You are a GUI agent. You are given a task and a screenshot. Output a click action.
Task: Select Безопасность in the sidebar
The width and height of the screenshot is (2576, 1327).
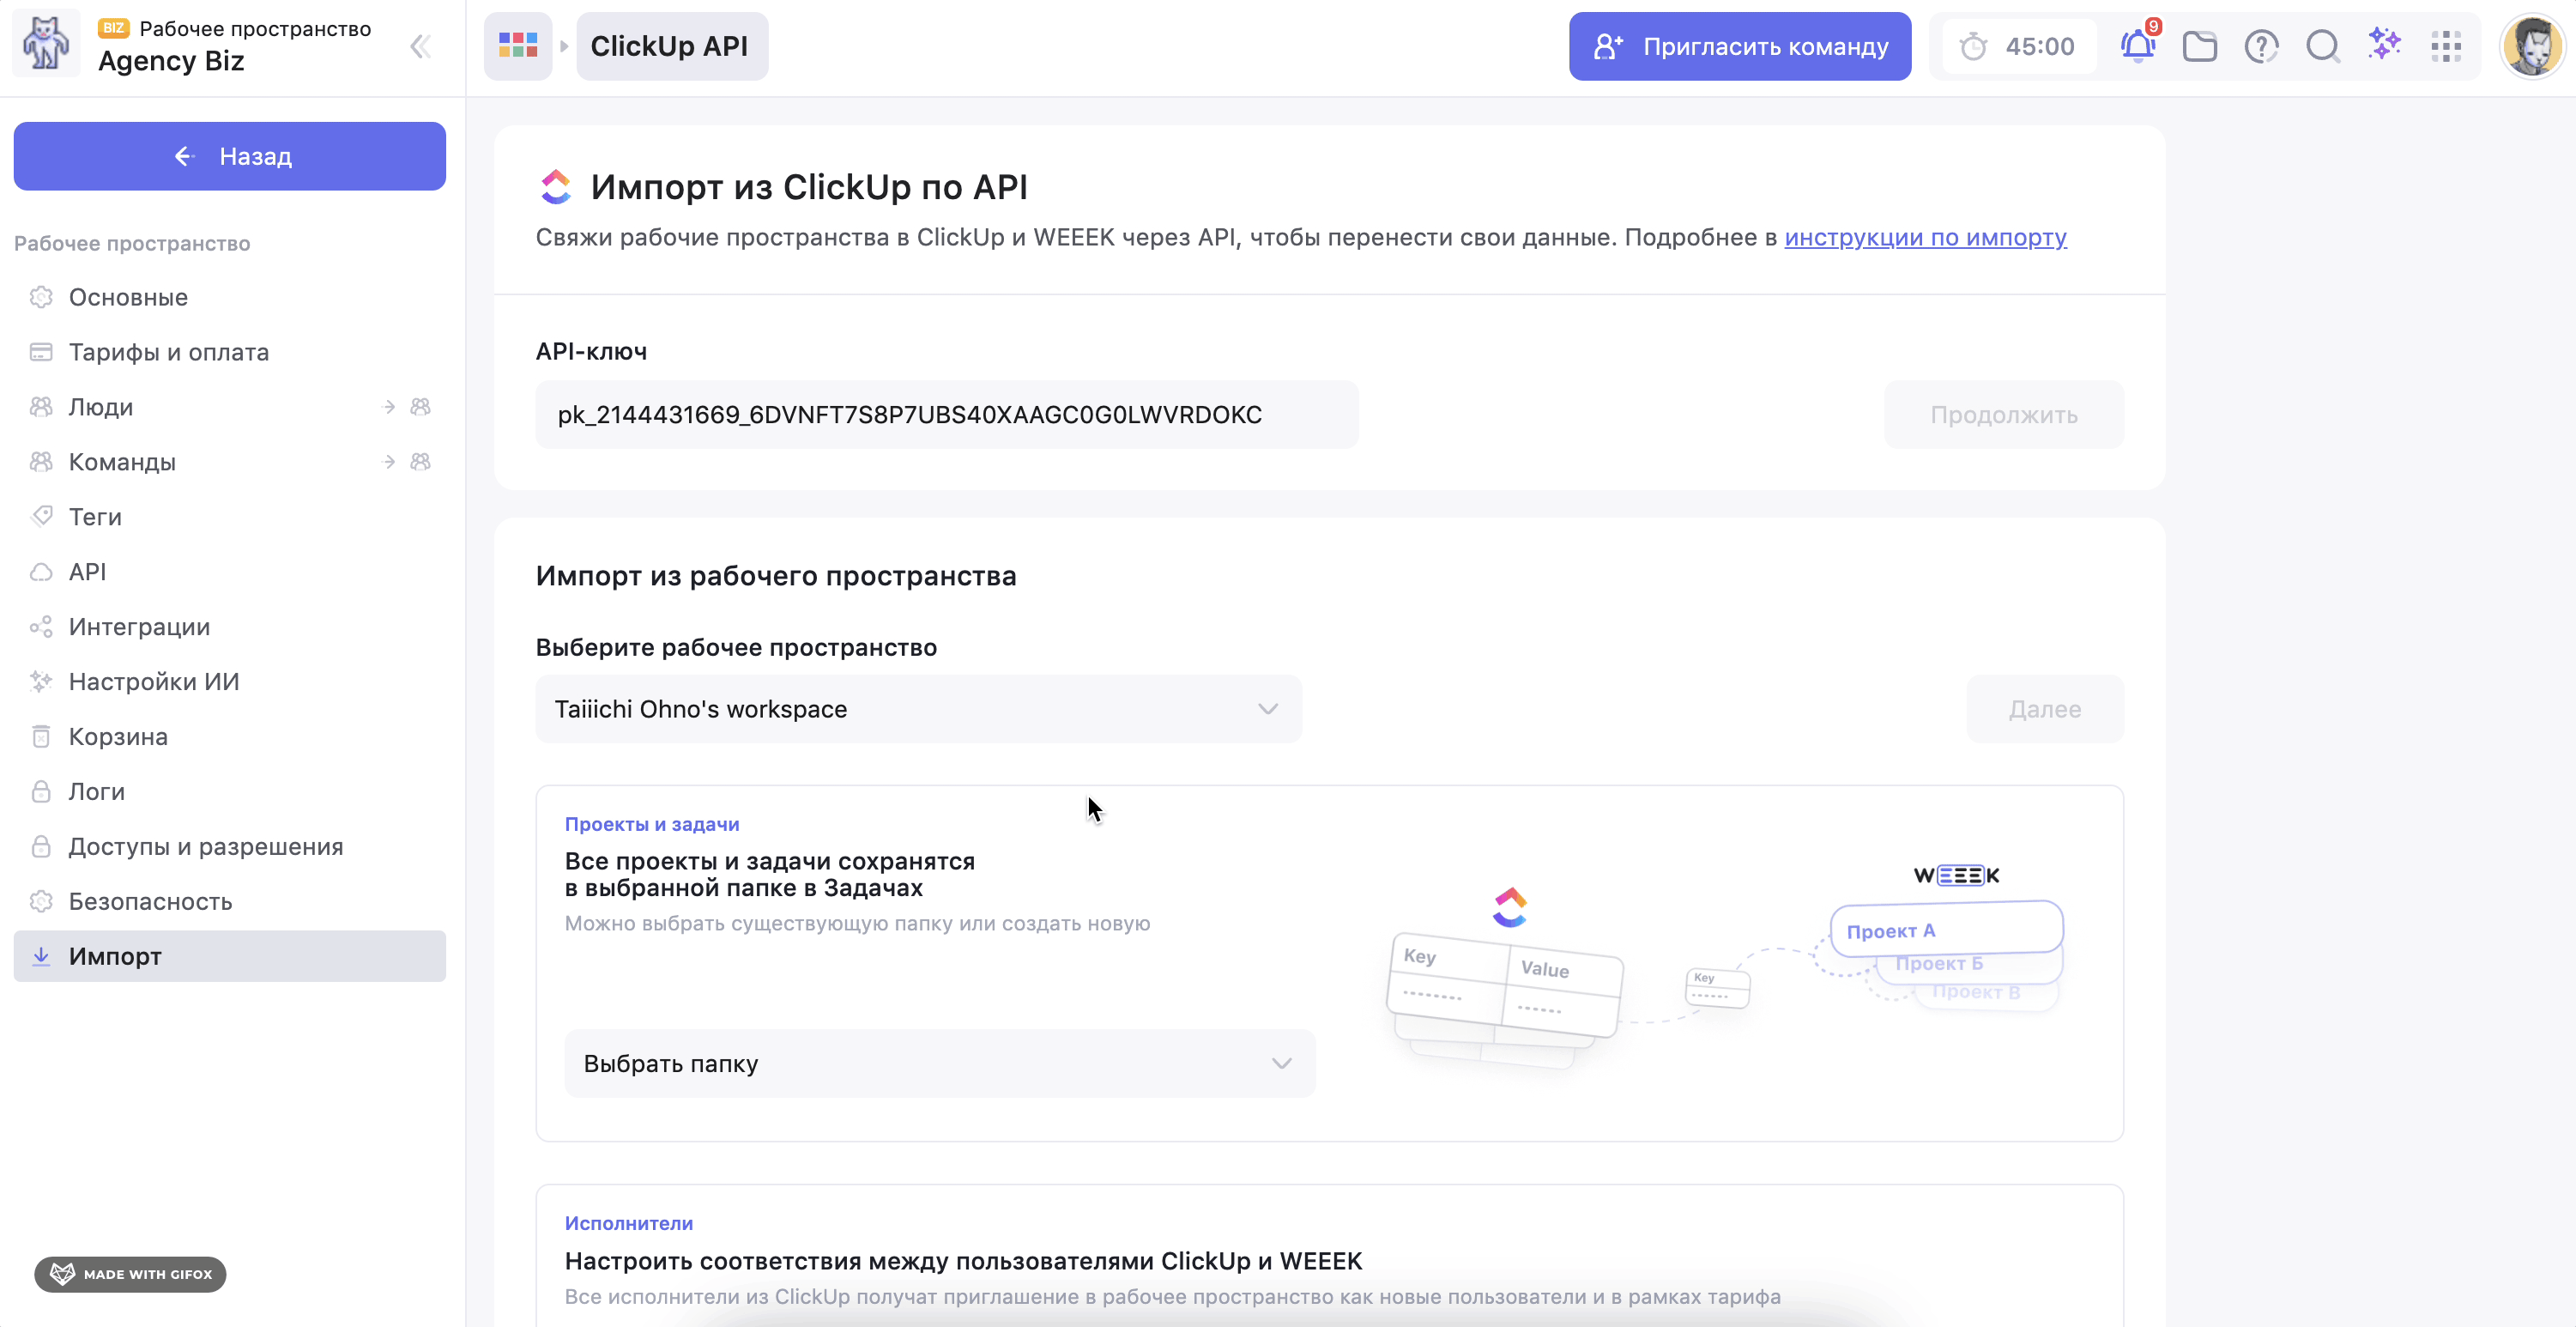point(150,901)
